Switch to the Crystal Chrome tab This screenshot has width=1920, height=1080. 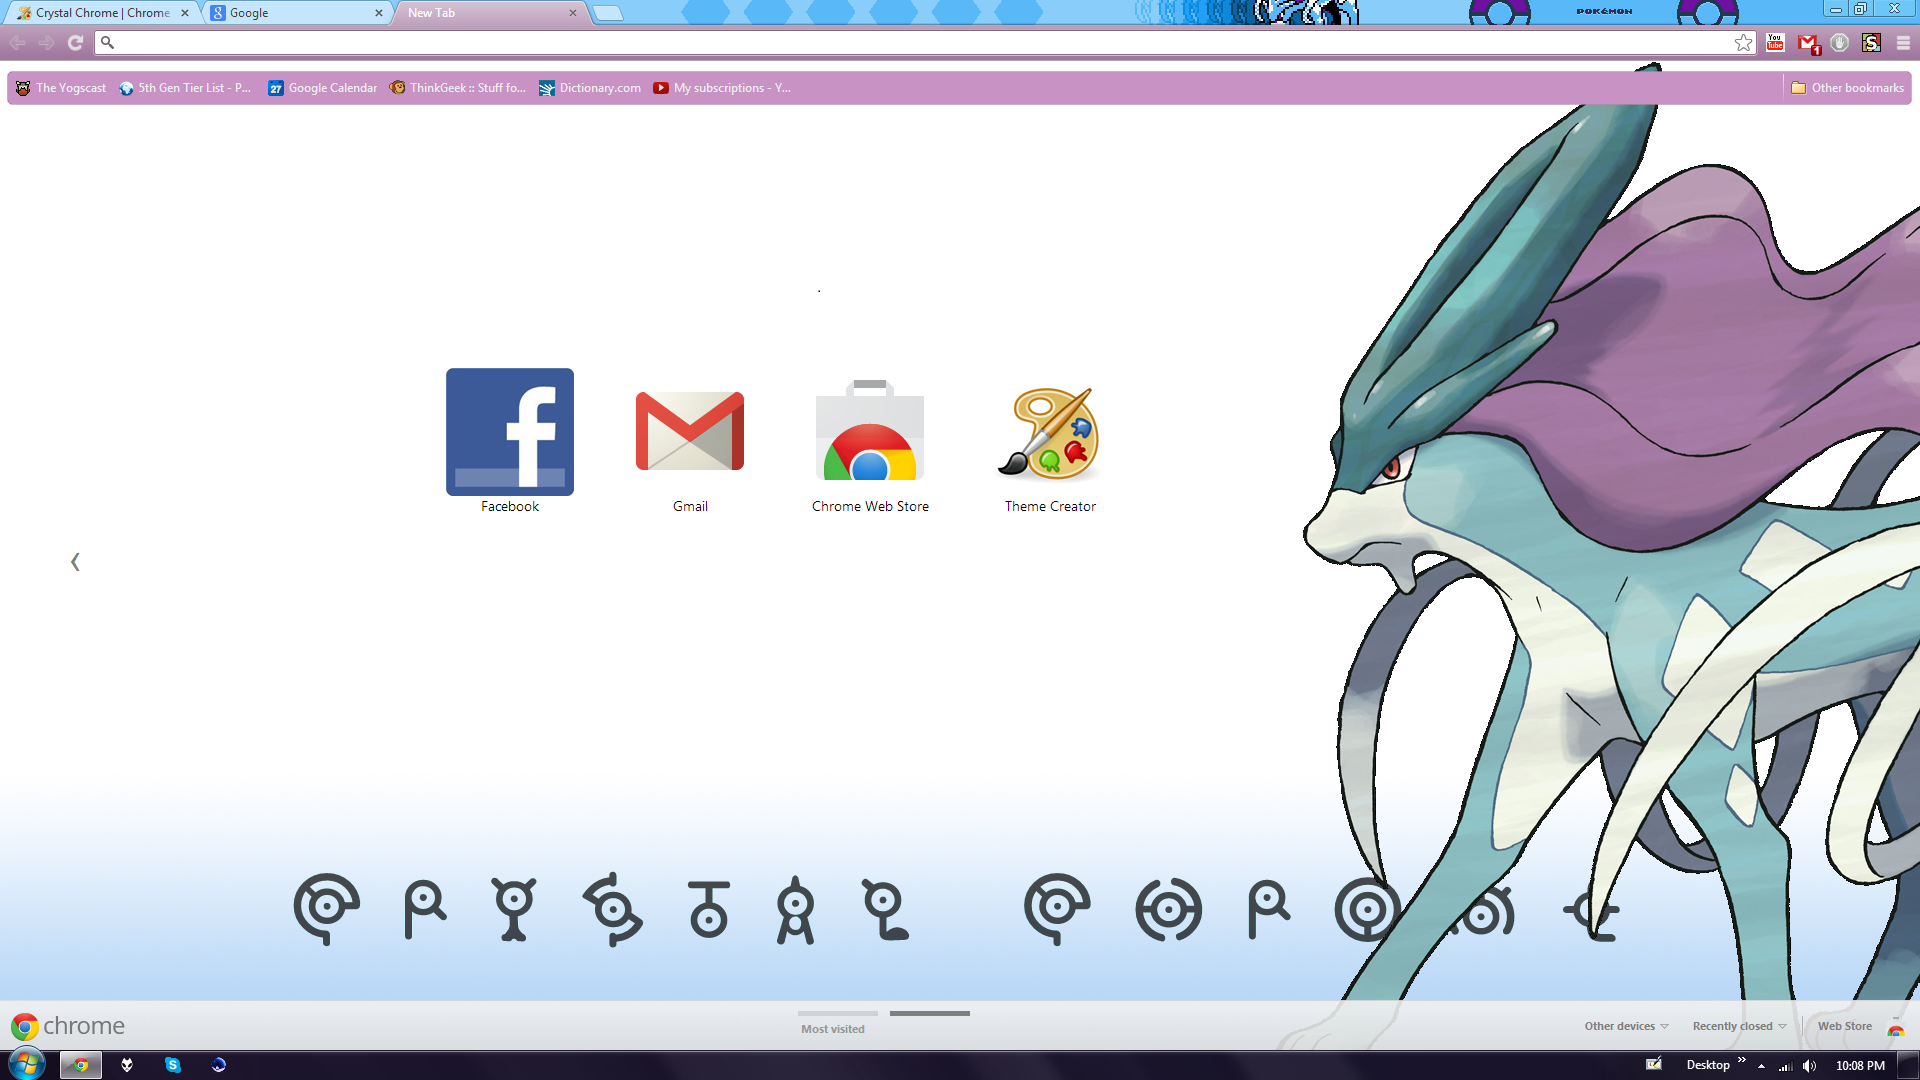click(x=102, y=13)
